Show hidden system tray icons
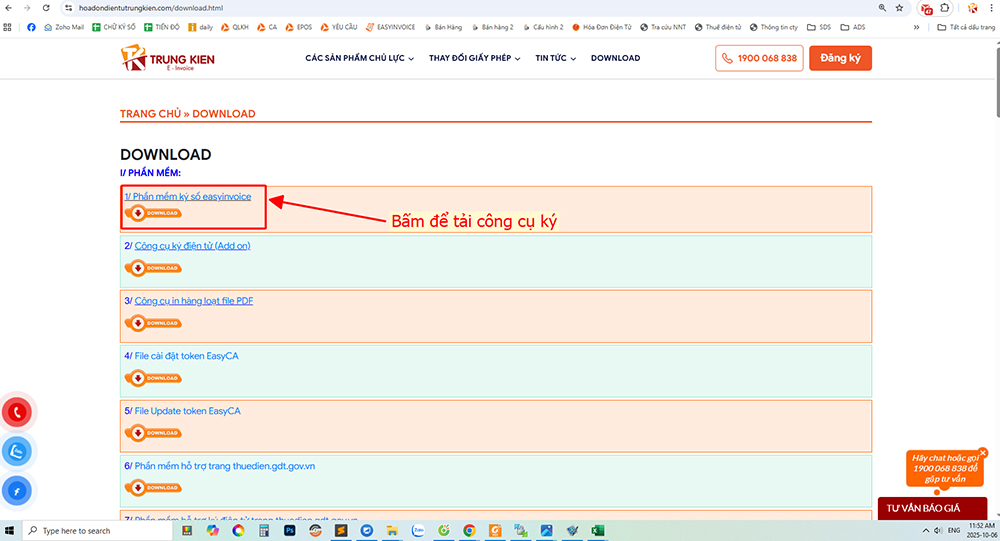The image size is (1000, 541). [x=926, y=530]
